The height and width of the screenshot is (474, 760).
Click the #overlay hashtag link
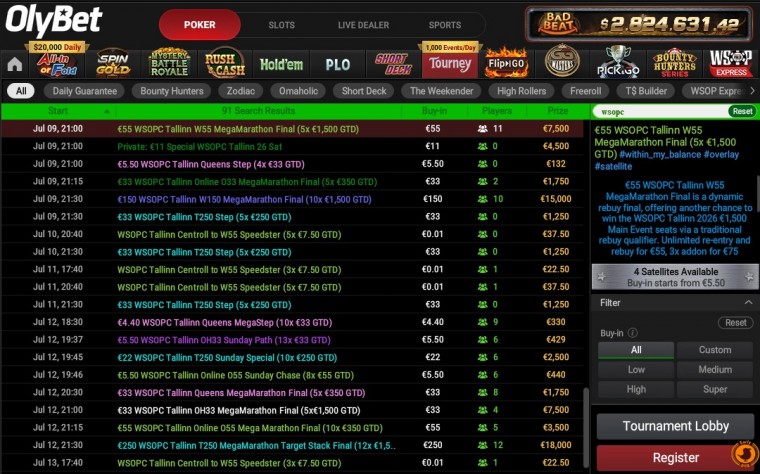[721, 154]
